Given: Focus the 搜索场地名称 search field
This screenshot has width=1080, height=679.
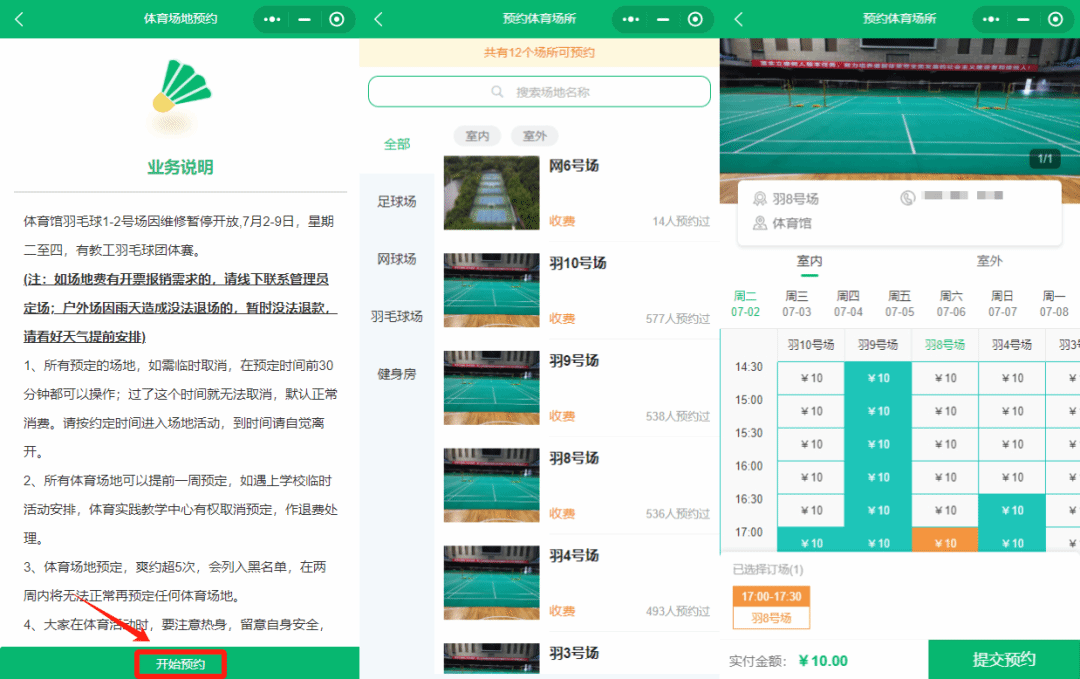Looking at the screenshot, I should [x=539, y=92].
